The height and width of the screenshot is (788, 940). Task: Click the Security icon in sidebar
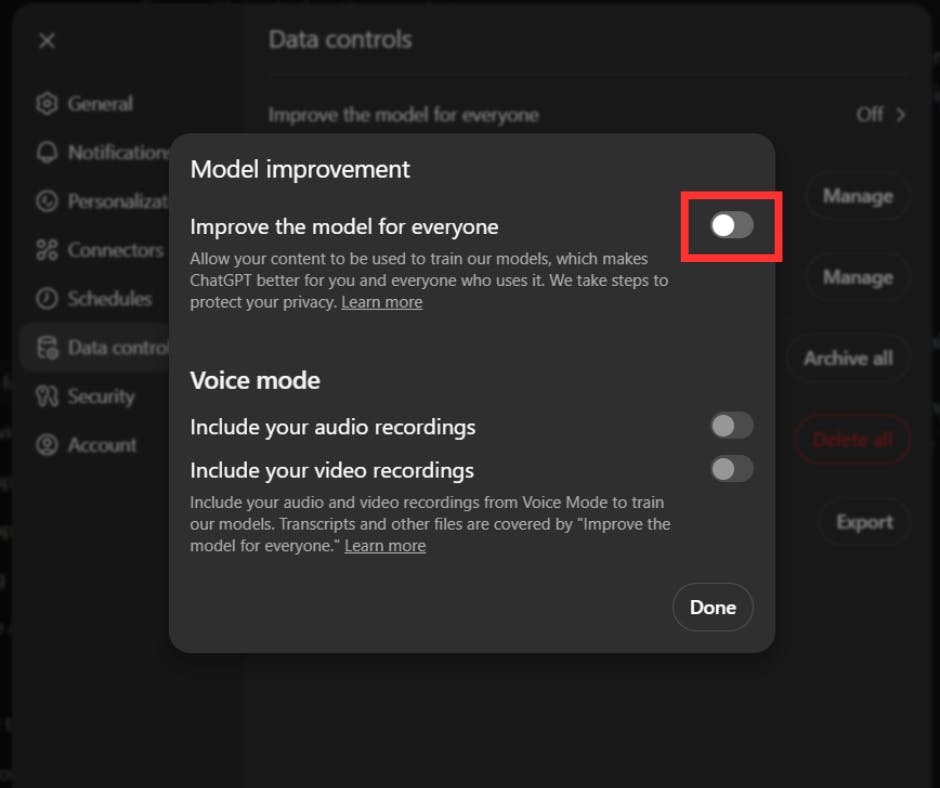click(x=47, y=396)
